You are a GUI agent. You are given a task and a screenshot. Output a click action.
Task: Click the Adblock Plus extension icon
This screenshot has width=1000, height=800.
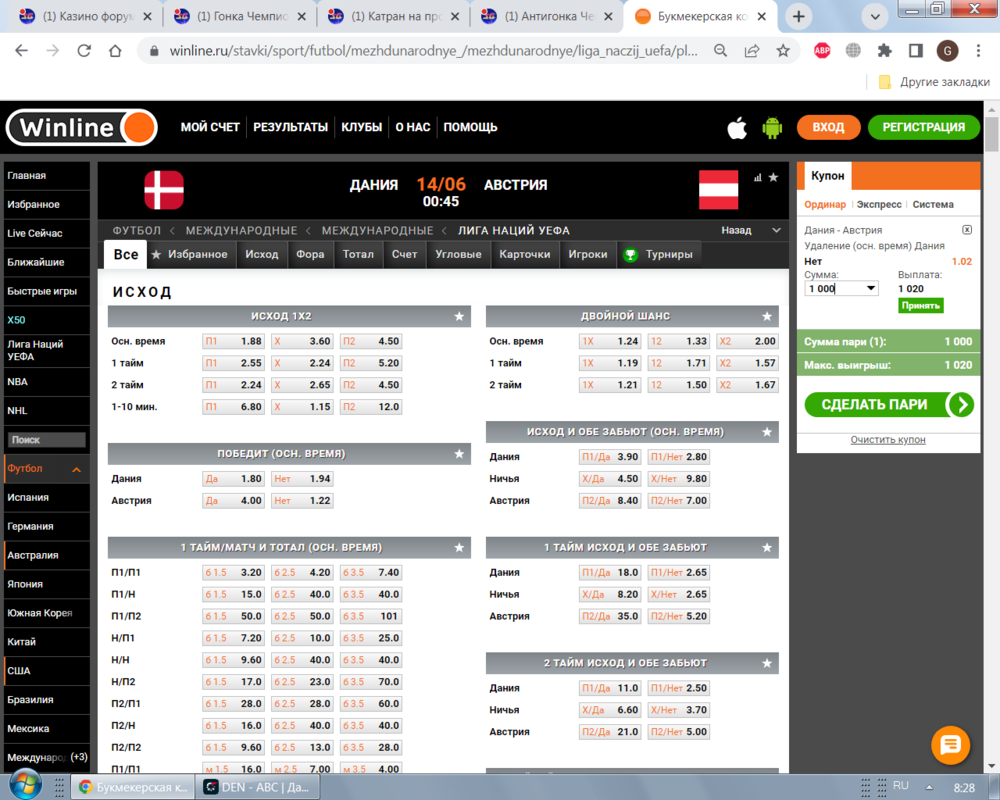click(x=822, y=50)
